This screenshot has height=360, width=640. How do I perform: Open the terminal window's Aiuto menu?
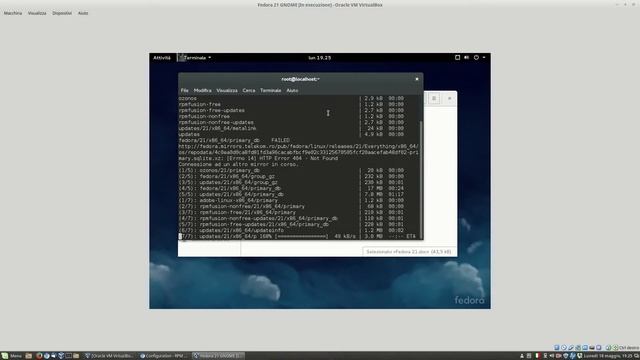tap(292, 90)
